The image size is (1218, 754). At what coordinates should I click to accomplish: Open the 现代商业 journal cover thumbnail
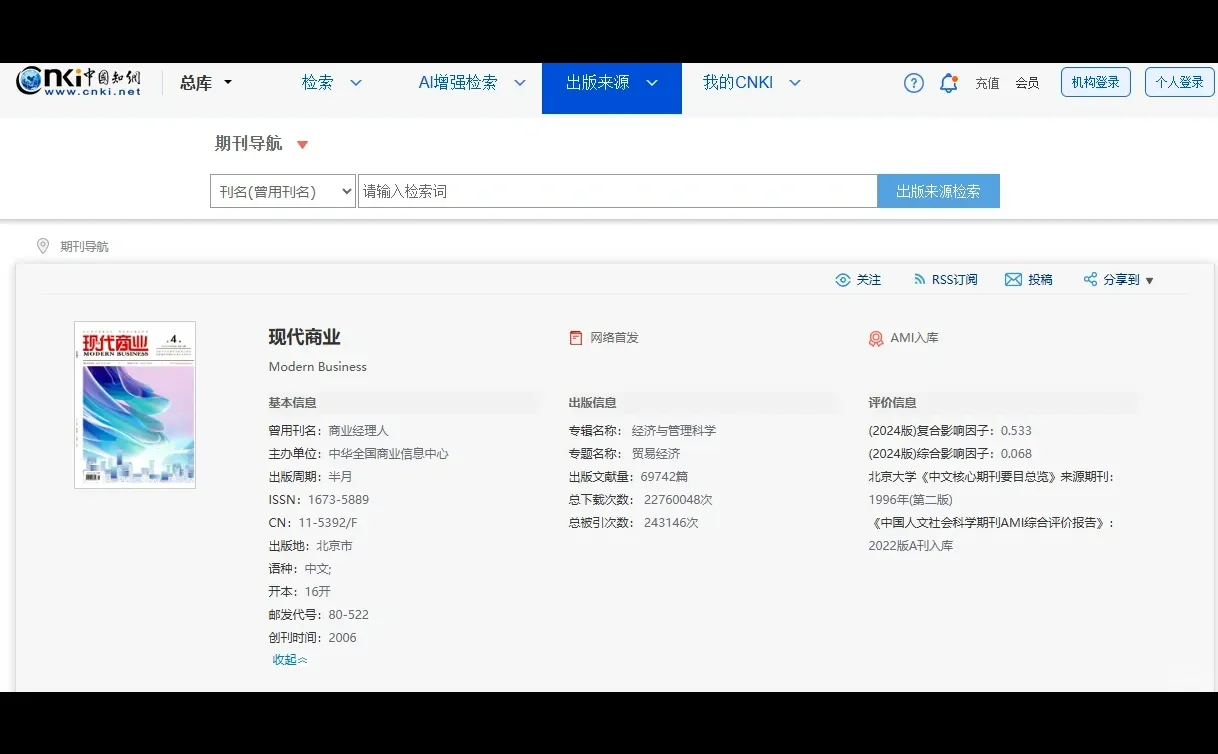(x=135, y=405)
